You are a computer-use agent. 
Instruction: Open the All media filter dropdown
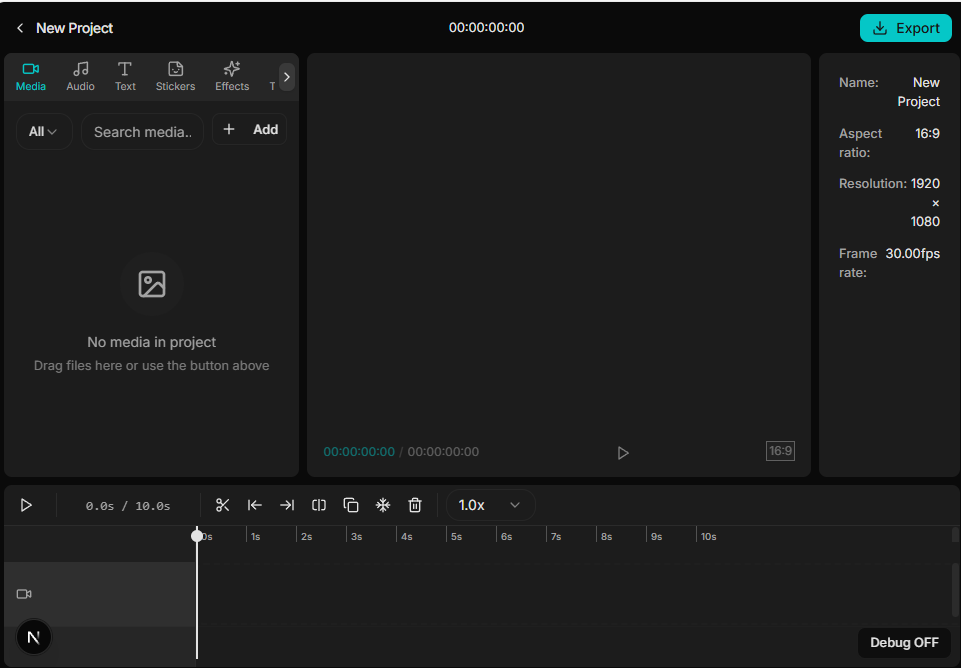pyautogui.click(x=44, y=131)
